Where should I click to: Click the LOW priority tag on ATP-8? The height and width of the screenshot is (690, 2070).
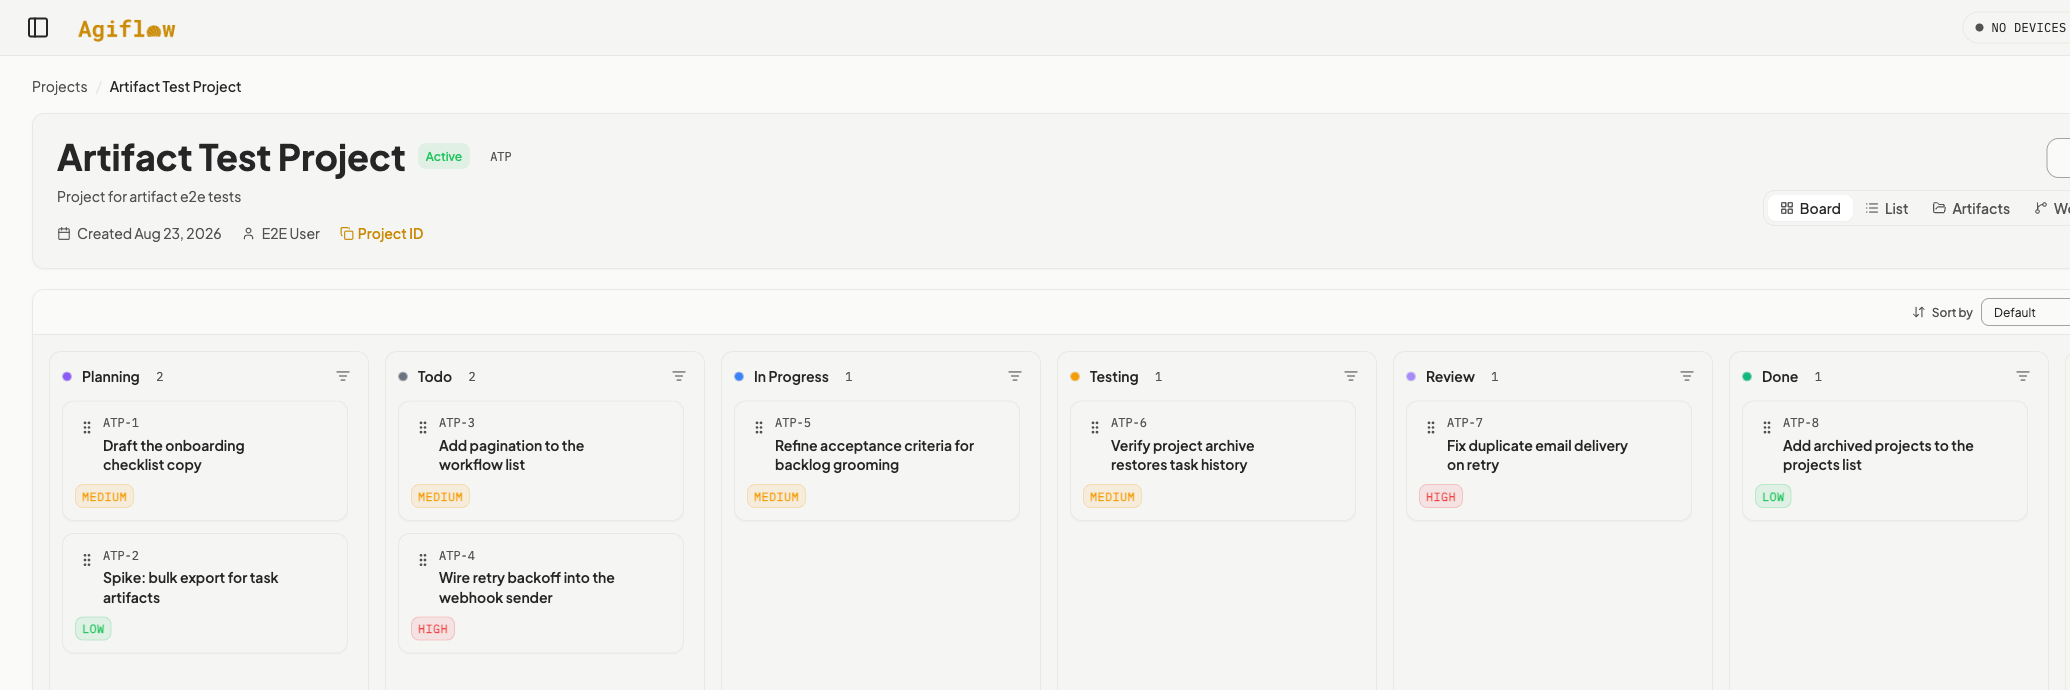(x=1773, y=497)
